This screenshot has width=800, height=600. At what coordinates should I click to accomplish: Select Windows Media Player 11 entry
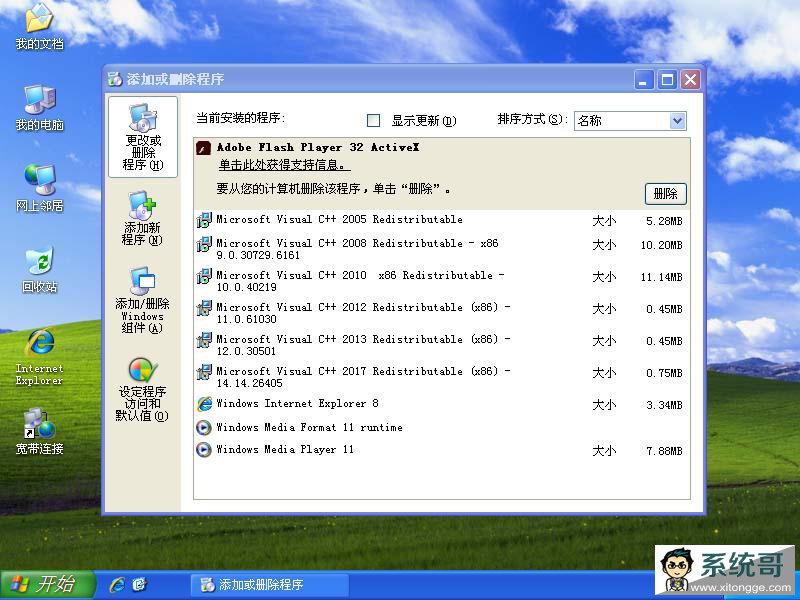442,449
